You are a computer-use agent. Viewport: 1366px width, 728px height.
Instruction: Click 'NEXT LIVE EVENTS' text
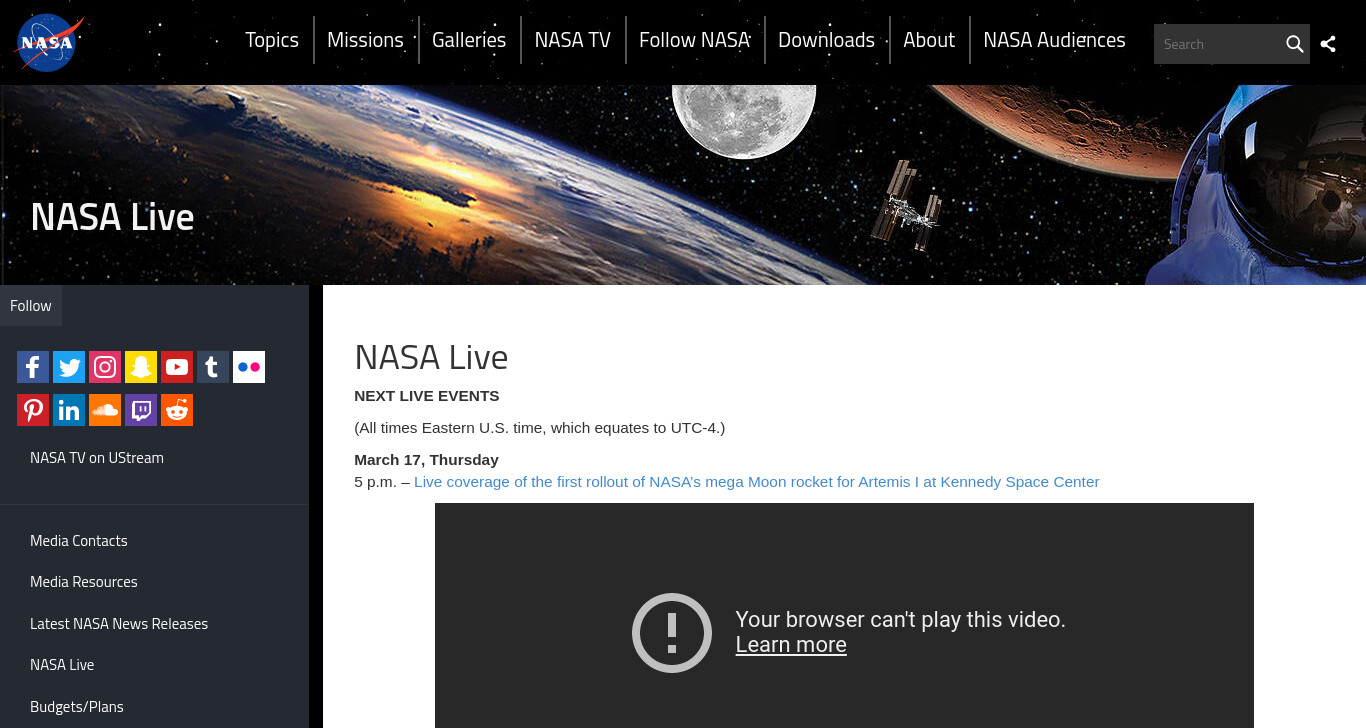pyautogui.click(x=427, y=396)
